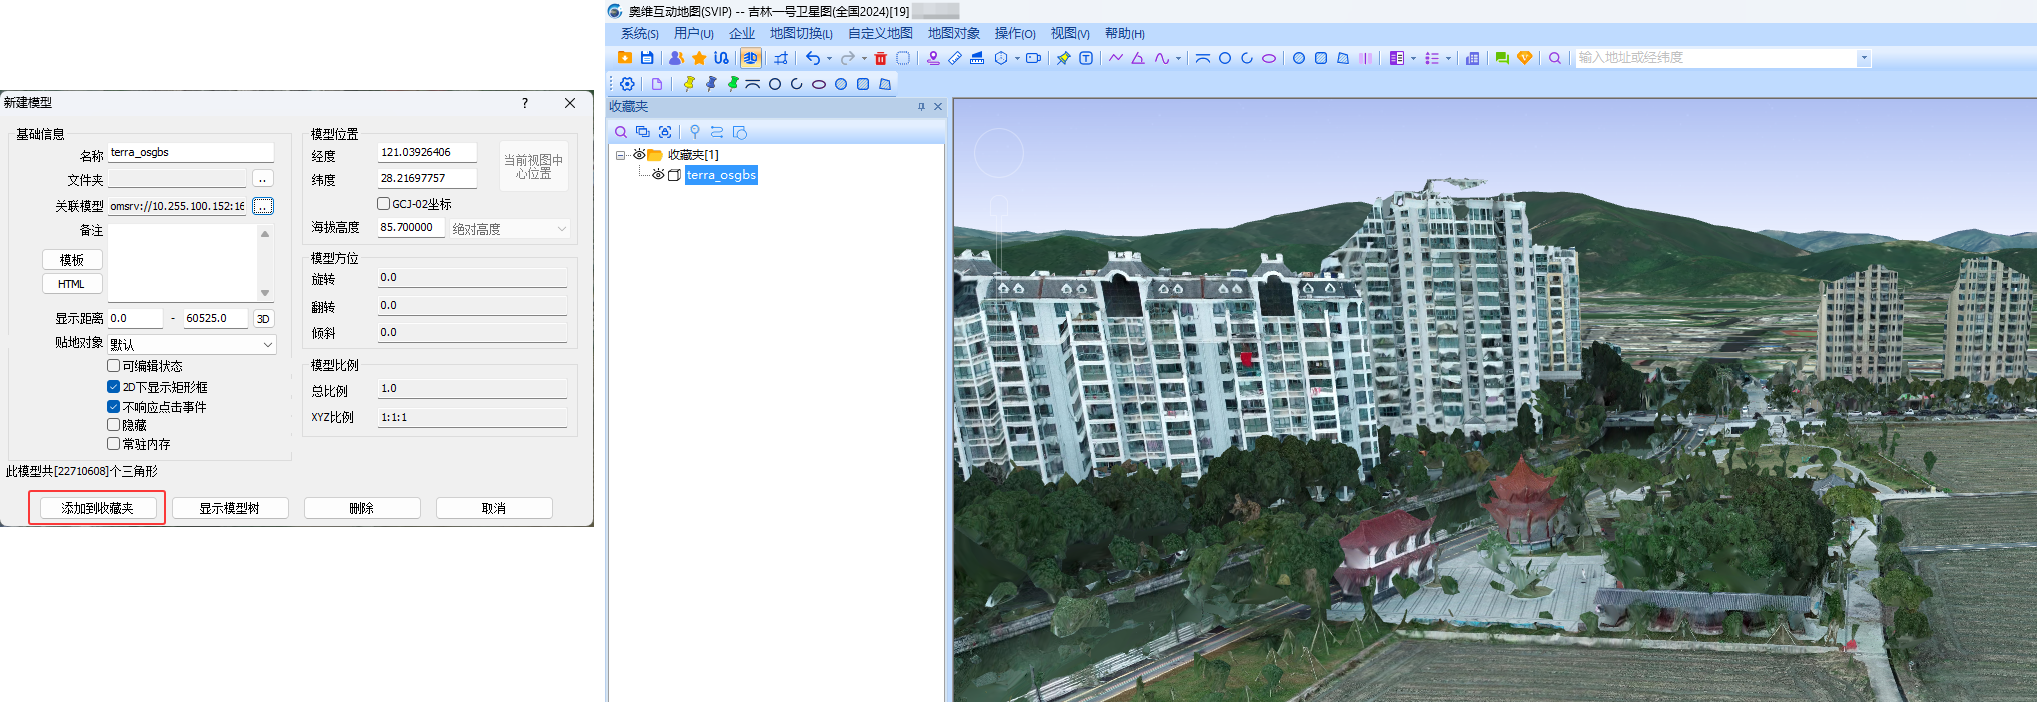The width and height of the screenshot is (2037, 702).
Task: Click the save disk icon in toolbar
Action: click(x=647, y=58)
